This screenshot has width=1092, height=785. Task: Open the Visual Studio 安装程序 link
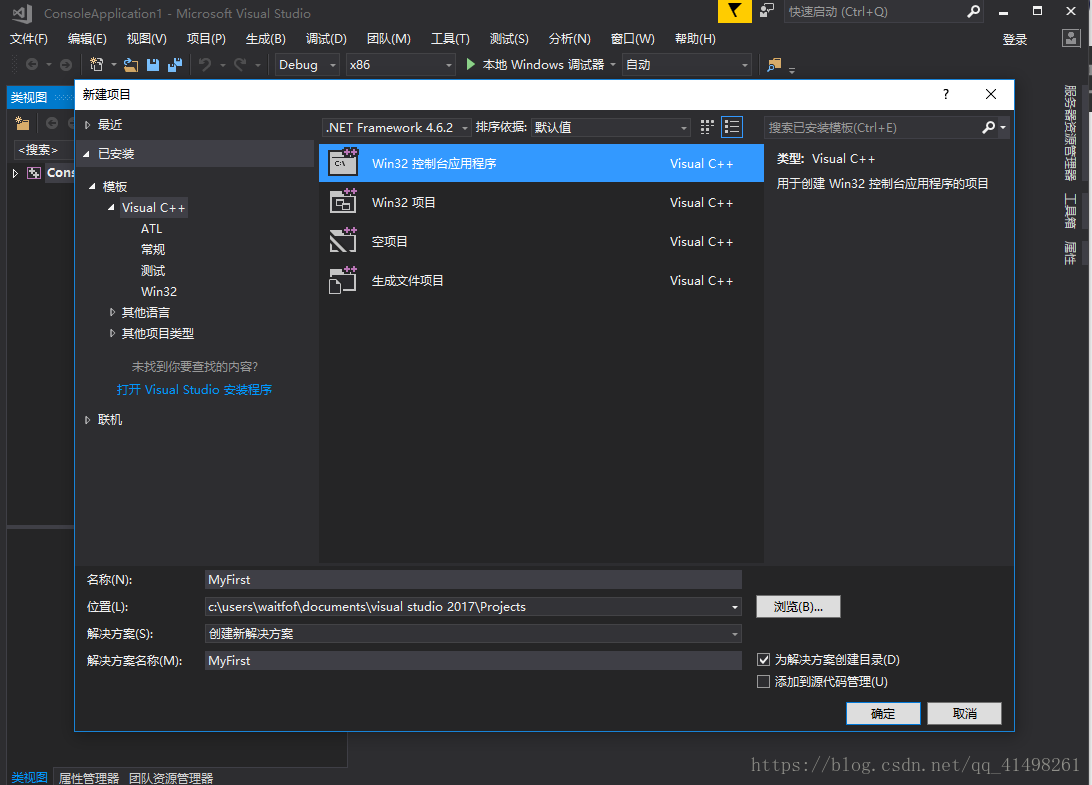click(x=194, y=389)
